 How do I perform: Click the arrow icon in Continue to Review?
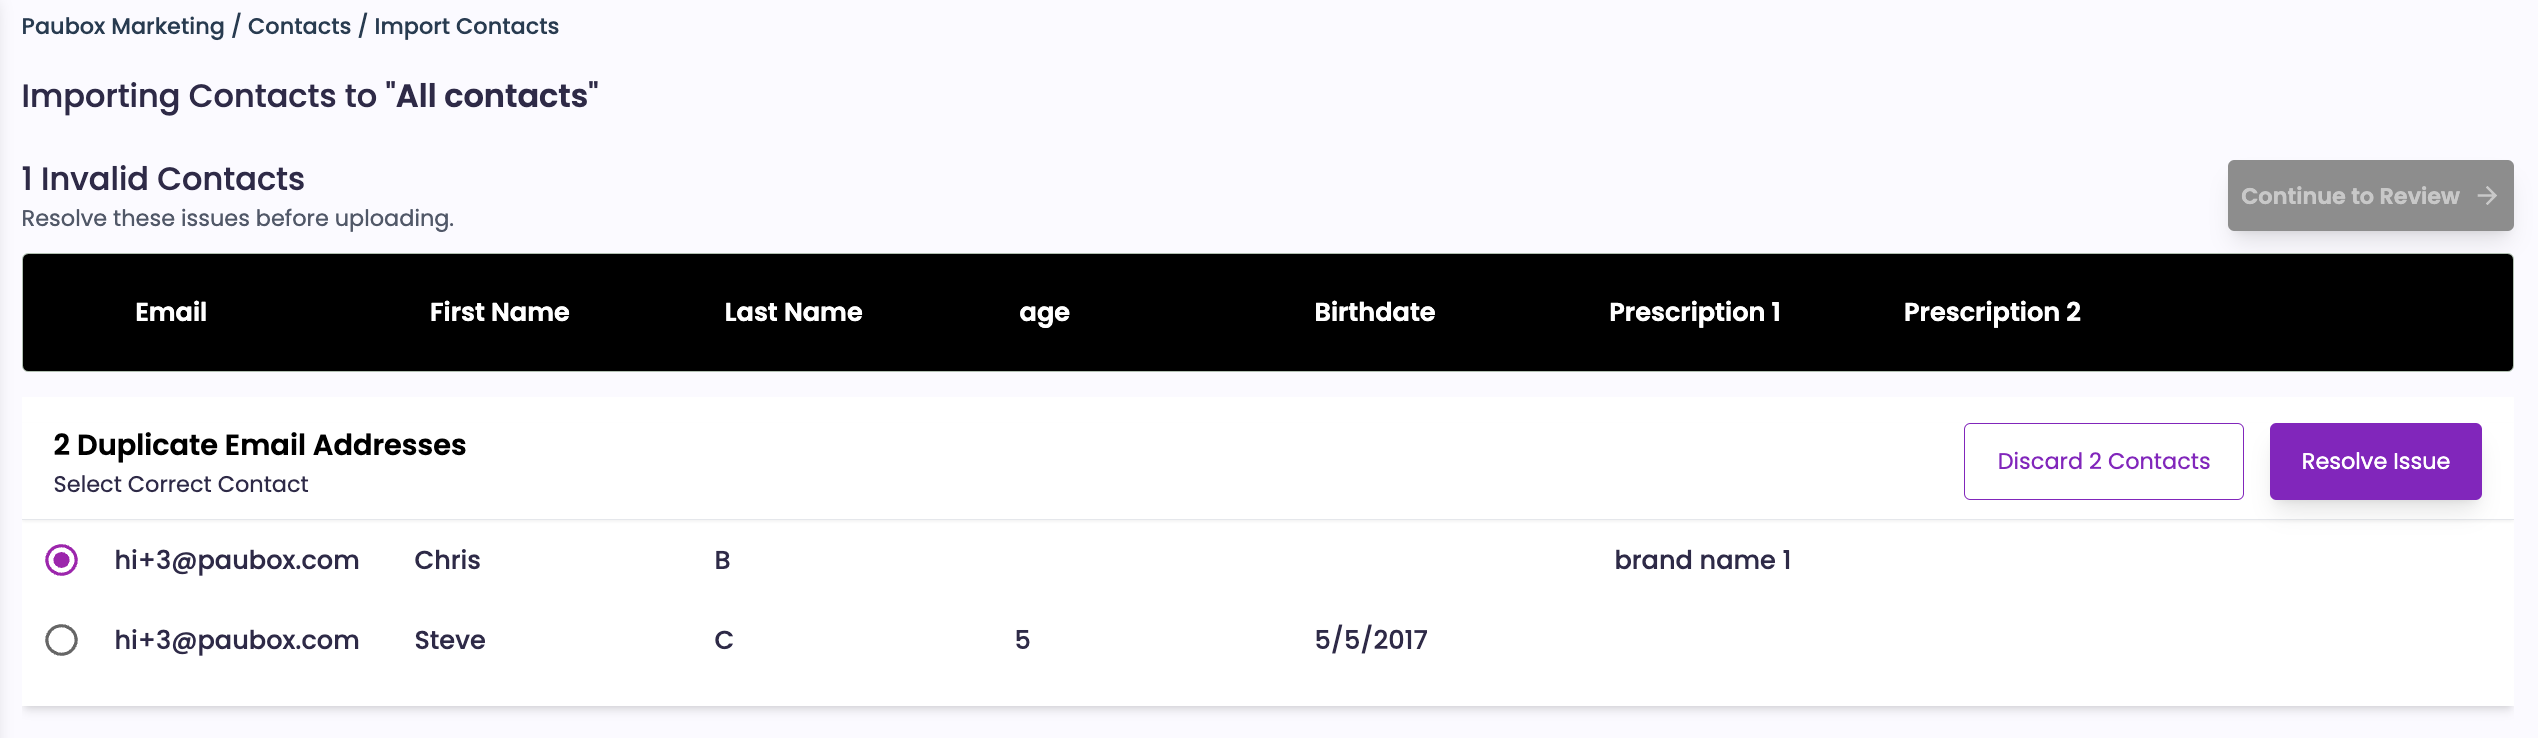click(2487, 196)
